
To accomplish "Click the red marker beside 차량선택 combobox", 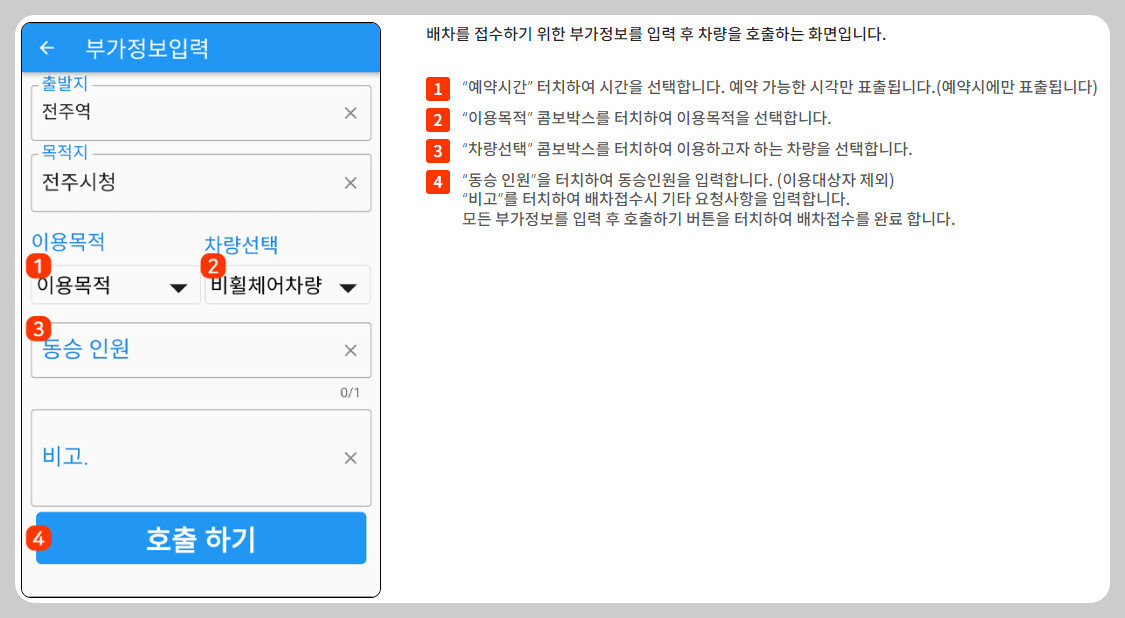I will pos(211,265).
